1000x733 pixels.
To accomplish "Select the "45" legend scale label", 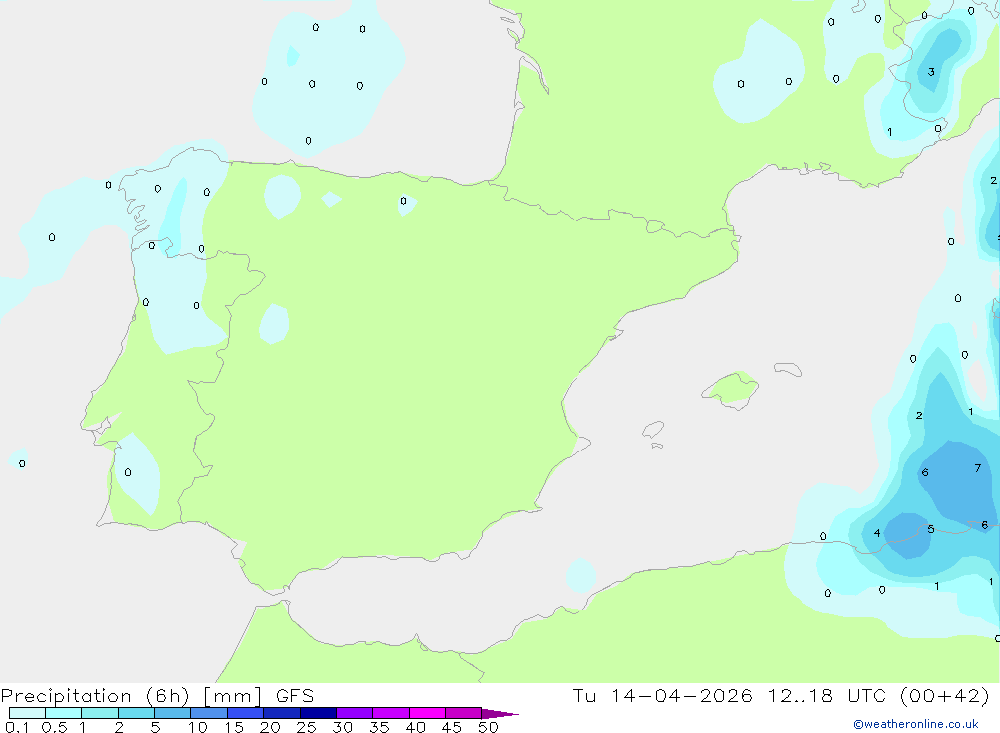I will [x=452, y=727].
